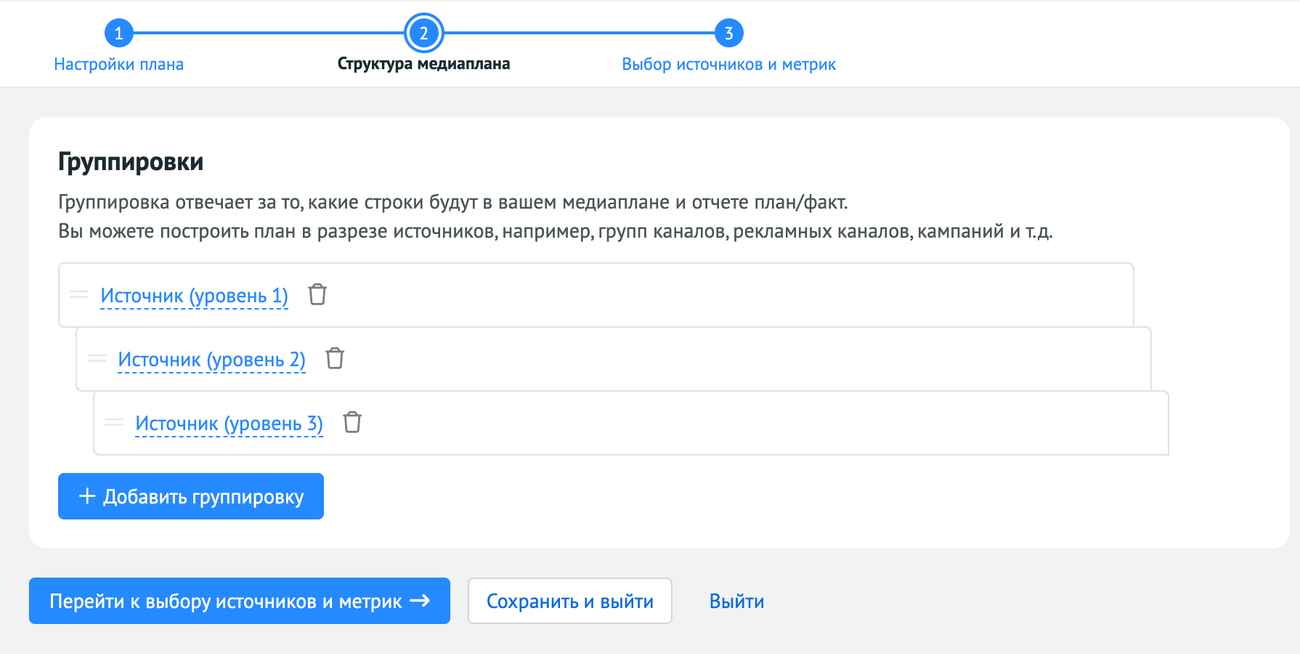1300x654 pixels.
Task: Click the Добавить группировку button
Action: [191, 496]
